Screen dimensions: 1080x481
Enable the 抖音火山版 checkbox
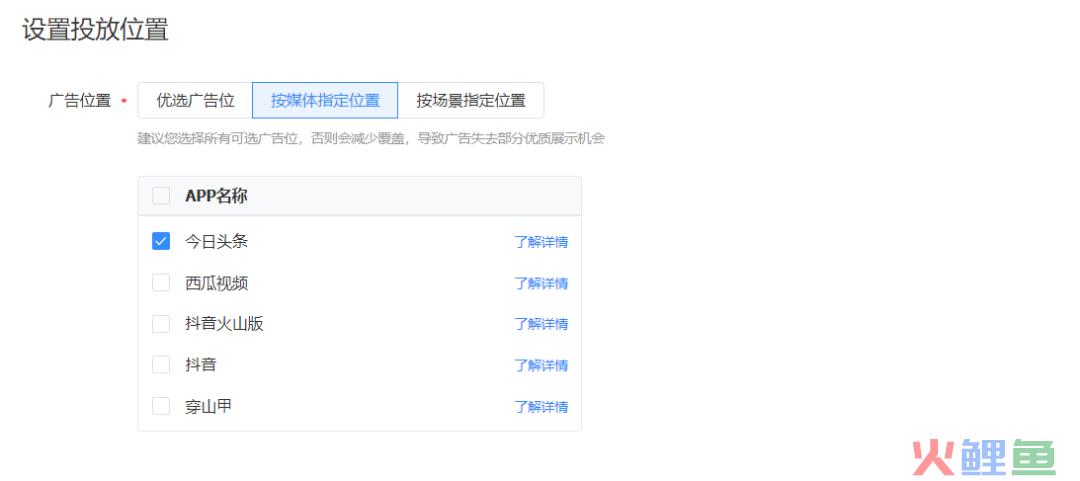pyautogui.click(x=160, y=324)
